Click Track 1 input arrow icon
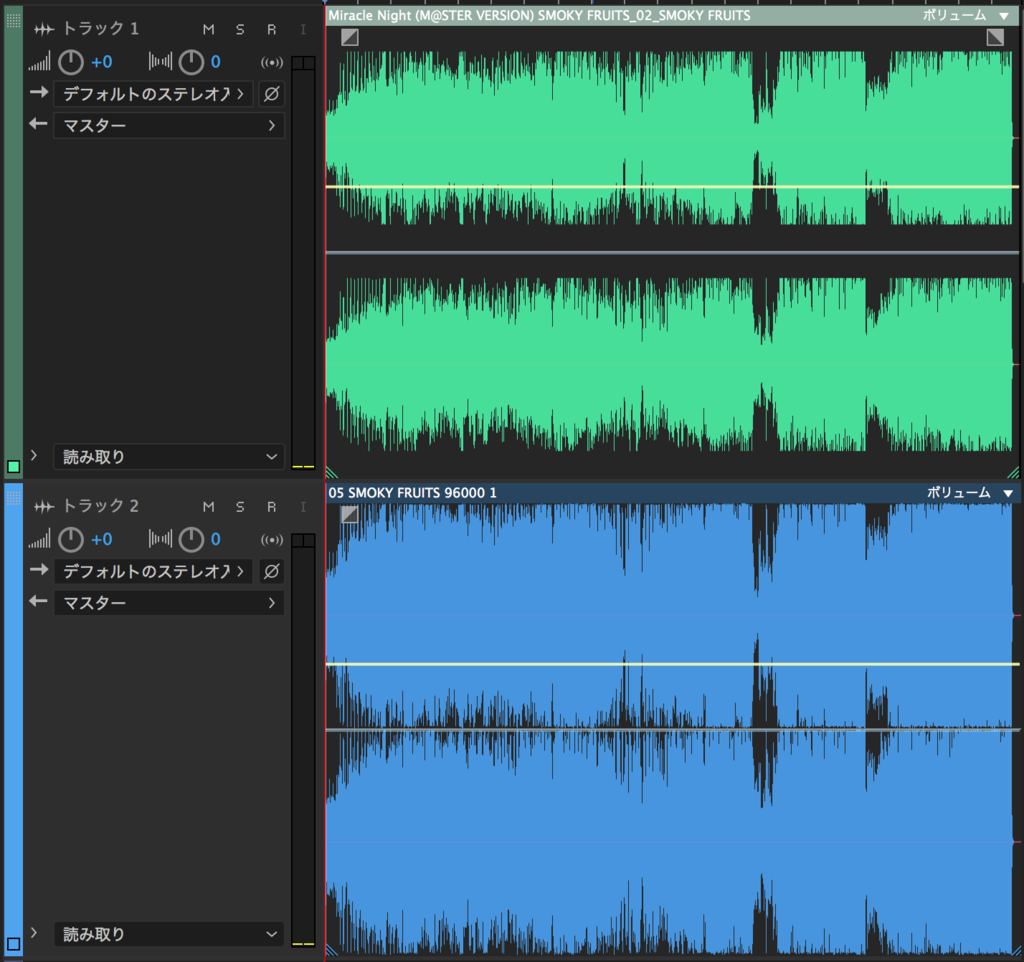This screenshot has height=962, width=1024. [39, 93]
